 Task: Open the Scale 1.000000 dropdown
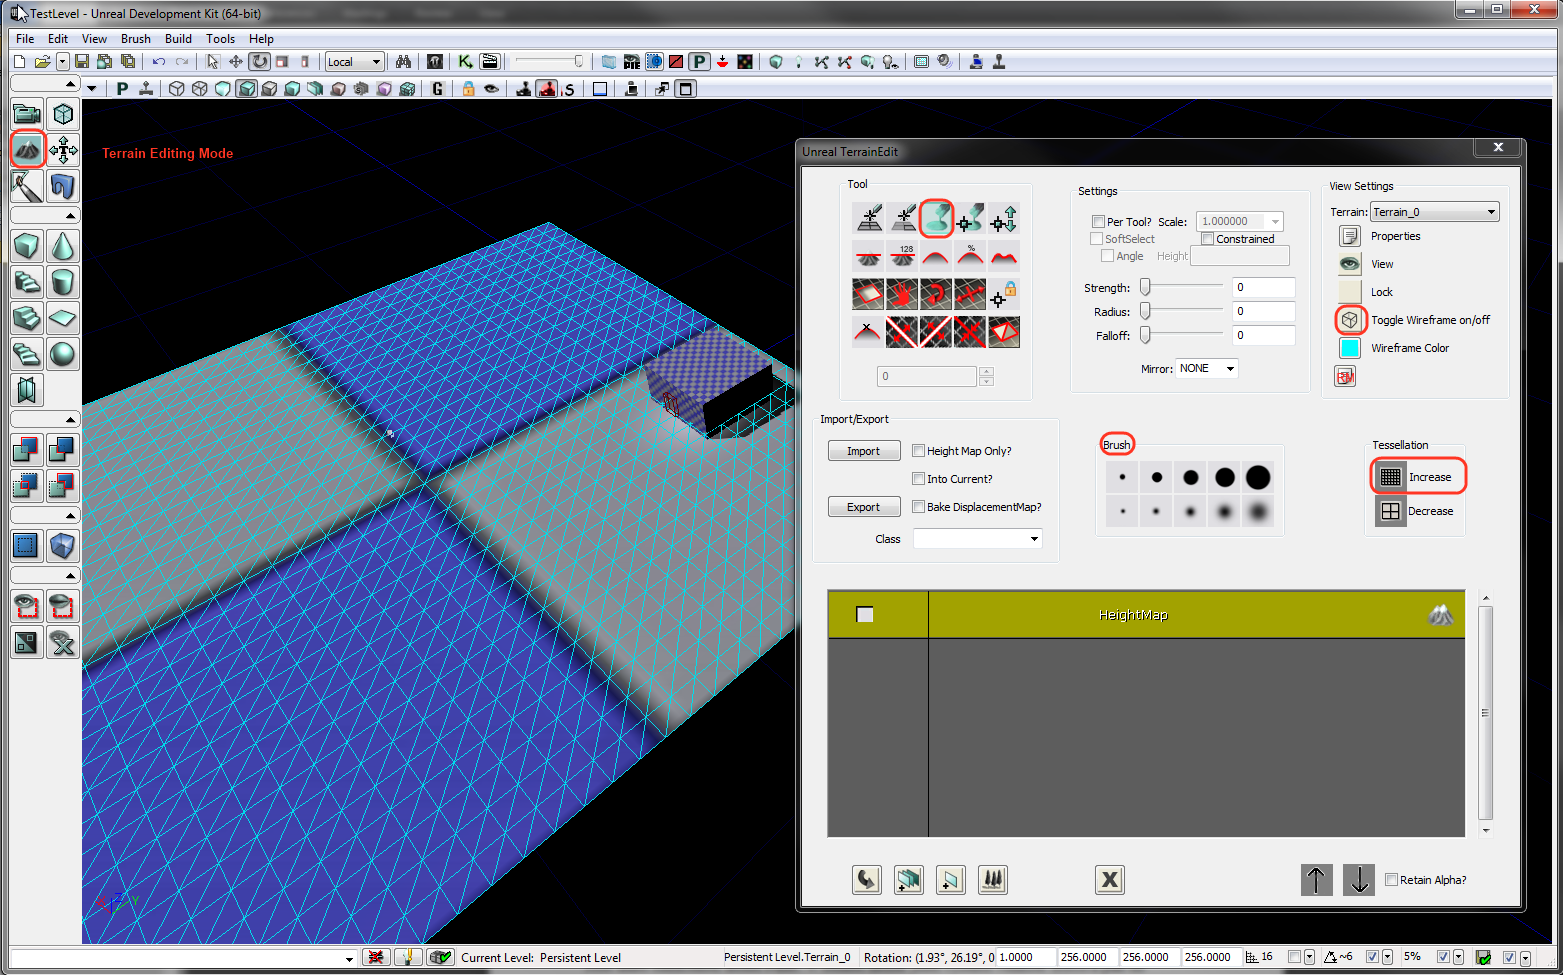[x=1239, y=222]
